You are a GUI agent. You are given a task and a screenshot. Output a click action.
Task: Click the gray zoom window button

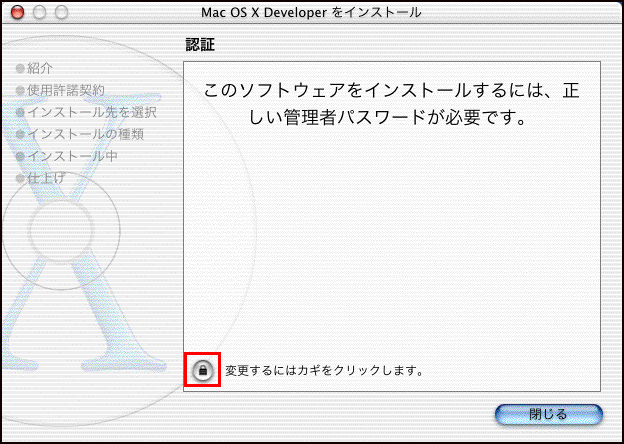click(x=62, y=13)
